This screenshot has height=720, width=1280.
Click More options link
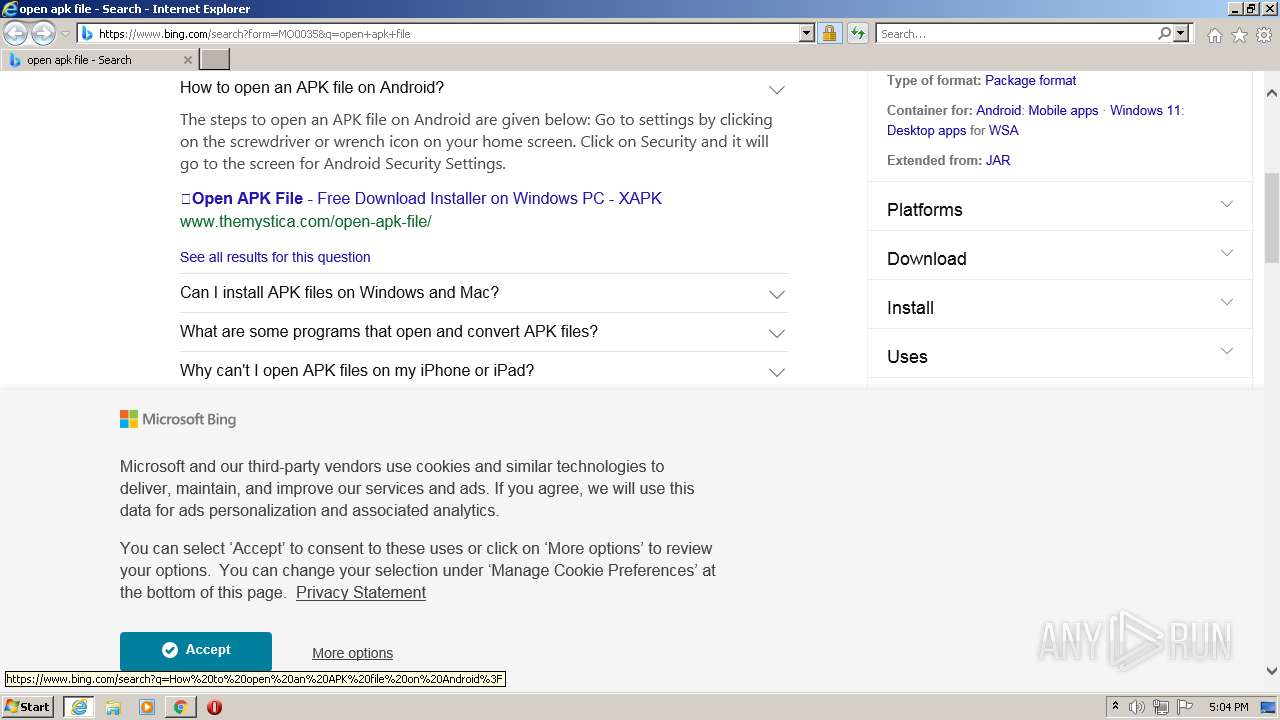352,653
